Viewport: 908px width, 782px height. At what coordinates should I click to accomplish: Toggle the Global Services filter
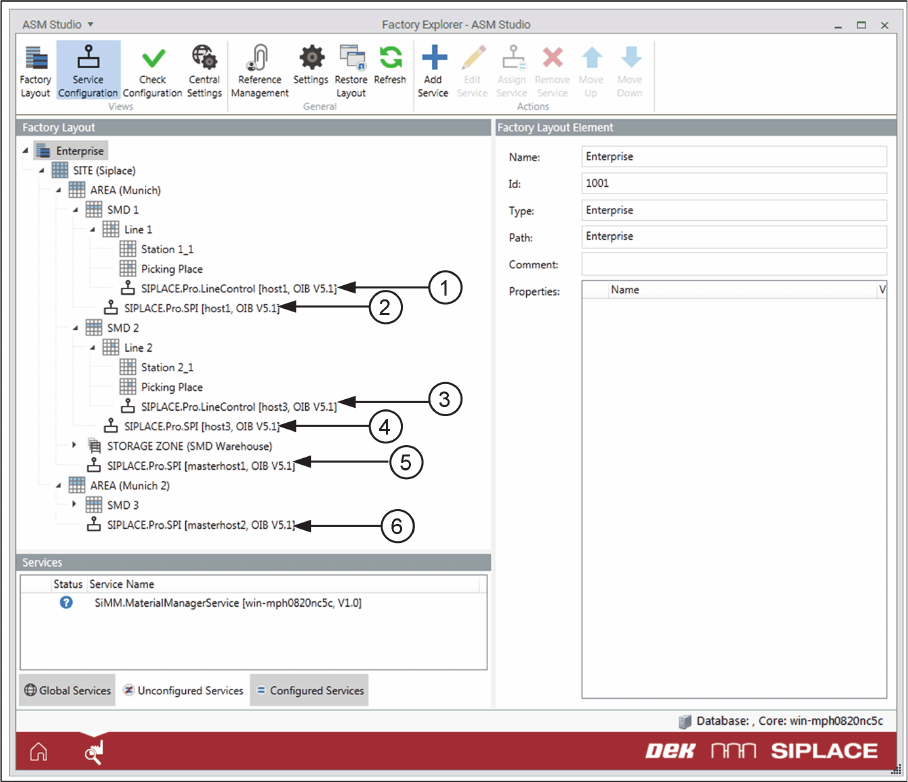(x=67, y=690)
